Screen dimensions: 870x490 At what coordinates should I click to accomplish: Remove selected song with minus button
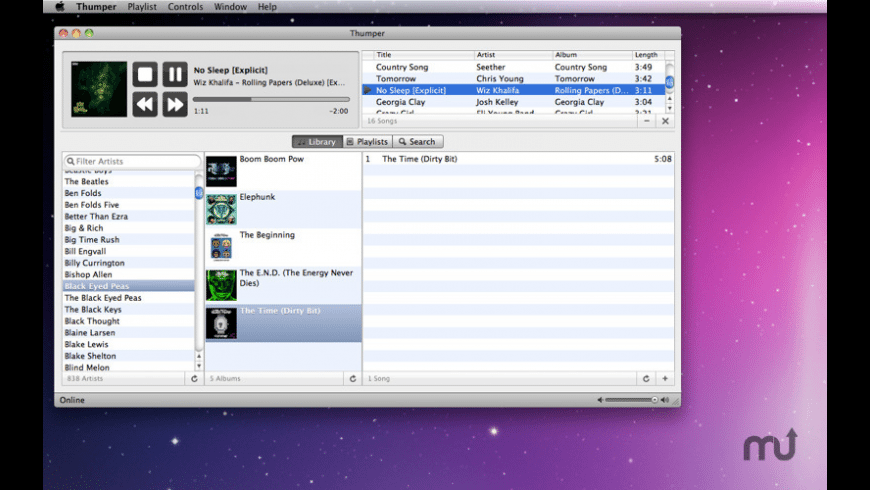646,120
